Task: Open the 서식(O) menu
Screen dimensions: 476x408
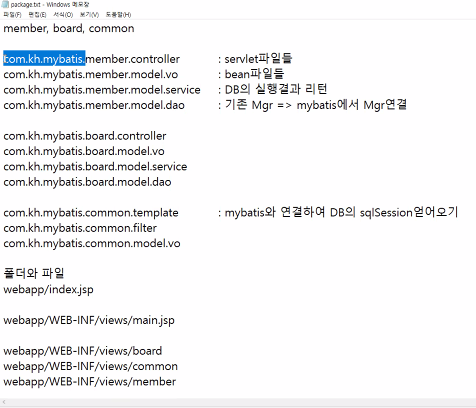Action: pos(63,15)
